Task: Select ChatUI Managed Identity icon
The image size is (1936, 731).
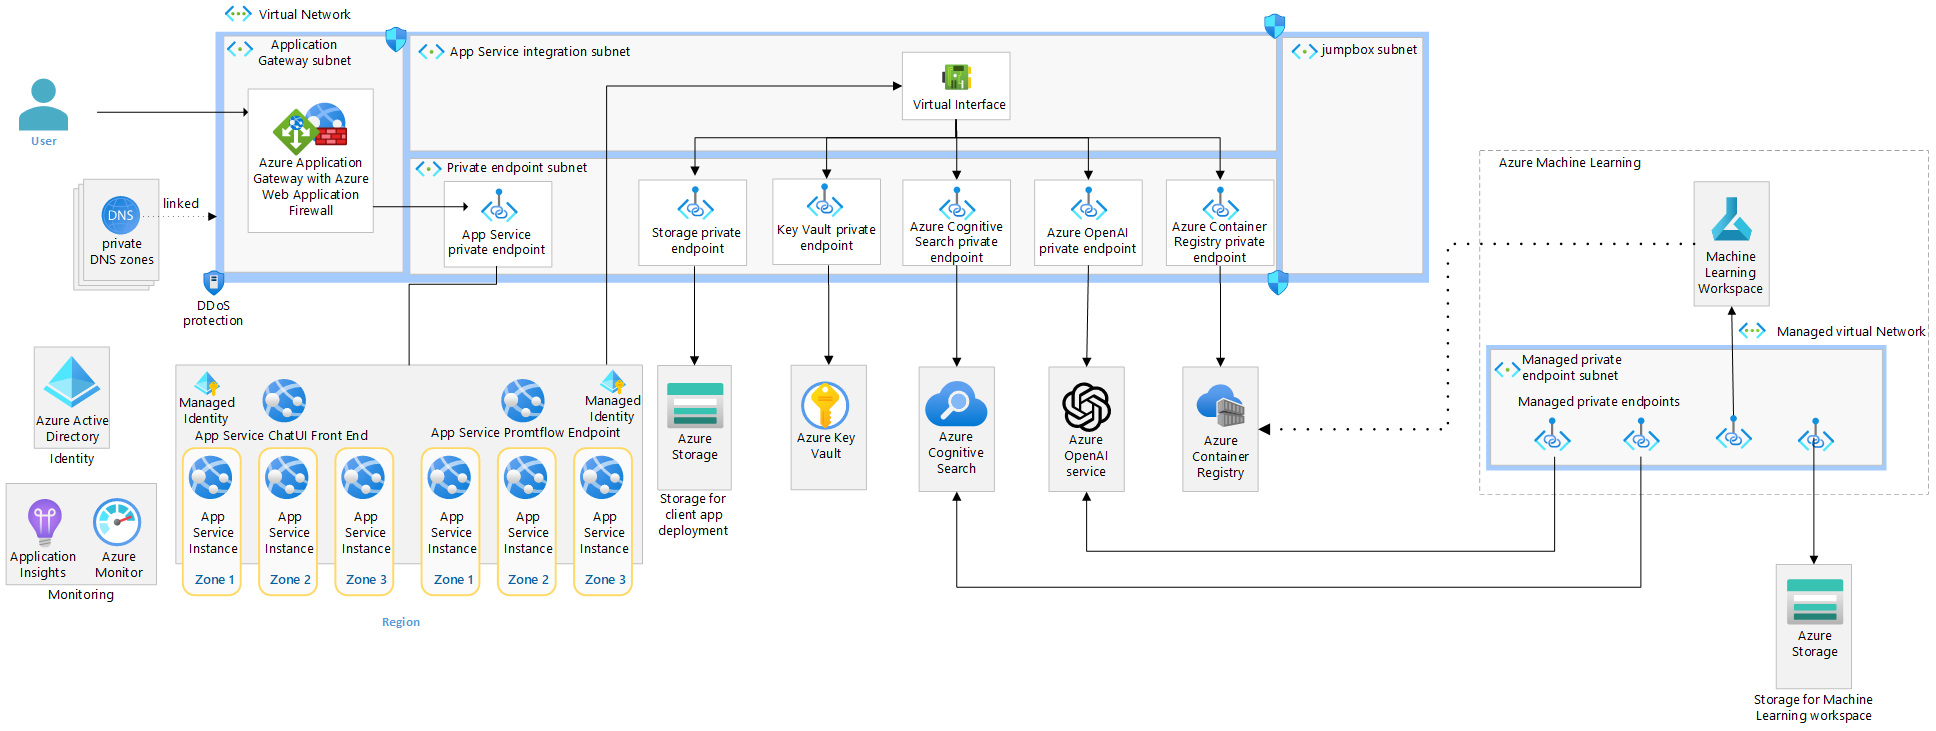Action: point(207,384)
